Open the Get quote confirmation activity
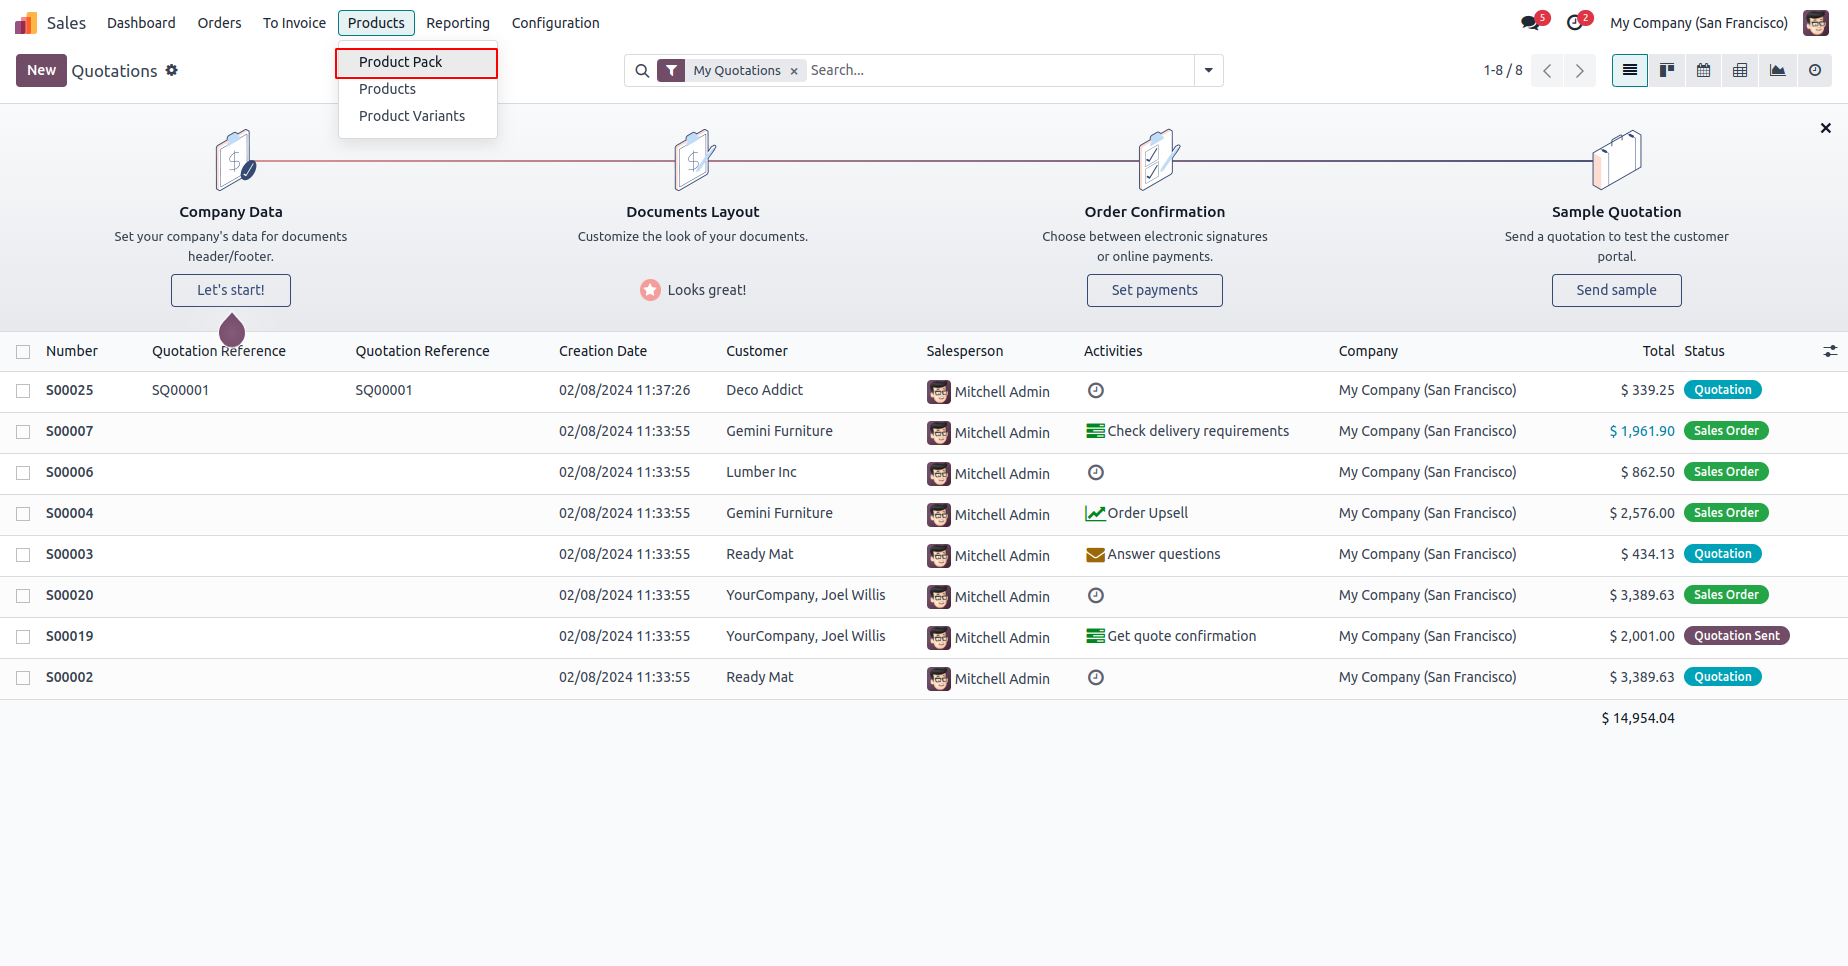This screenshot has width=1848, height=966. click(1171, 636)
